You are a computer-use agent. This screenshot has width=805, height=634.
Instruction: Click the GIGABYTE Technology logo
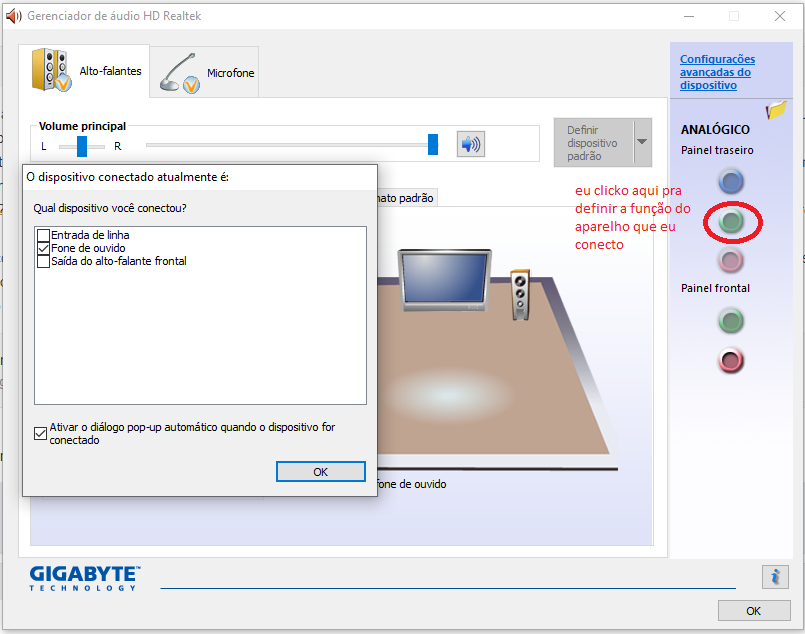tap(85, 579)
